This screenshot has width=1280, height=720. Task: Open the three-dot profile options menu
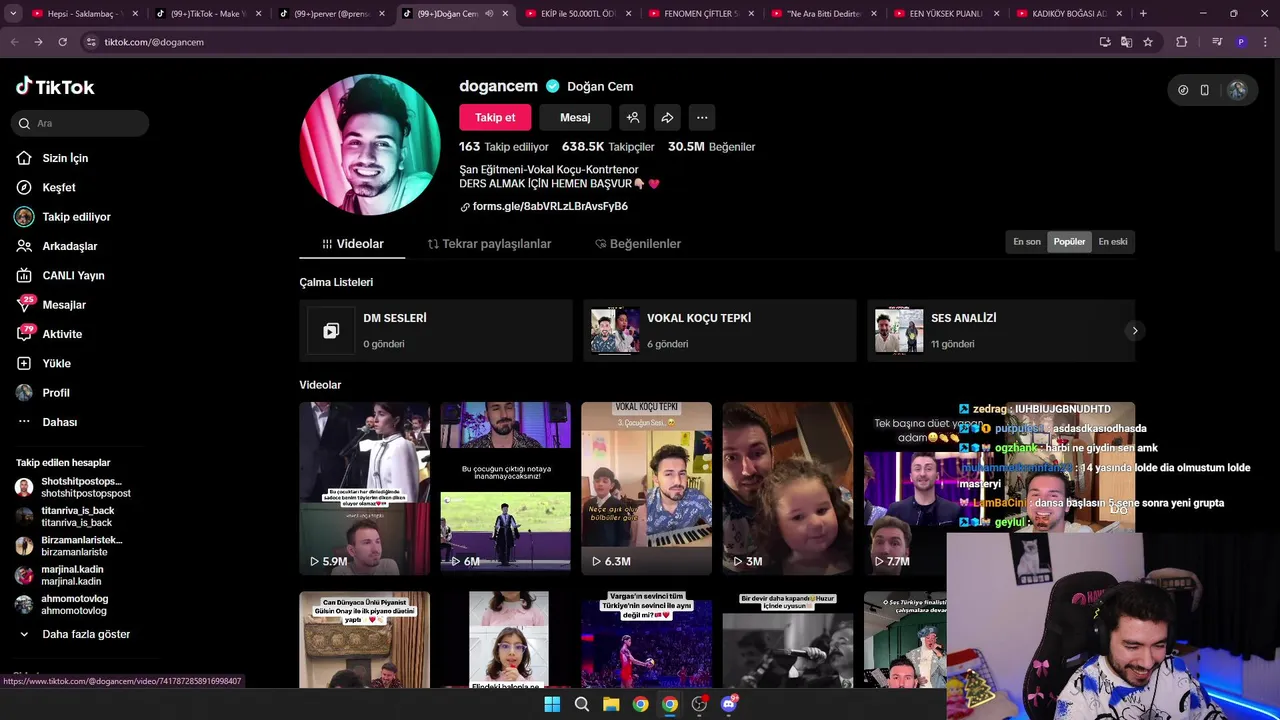702,118
